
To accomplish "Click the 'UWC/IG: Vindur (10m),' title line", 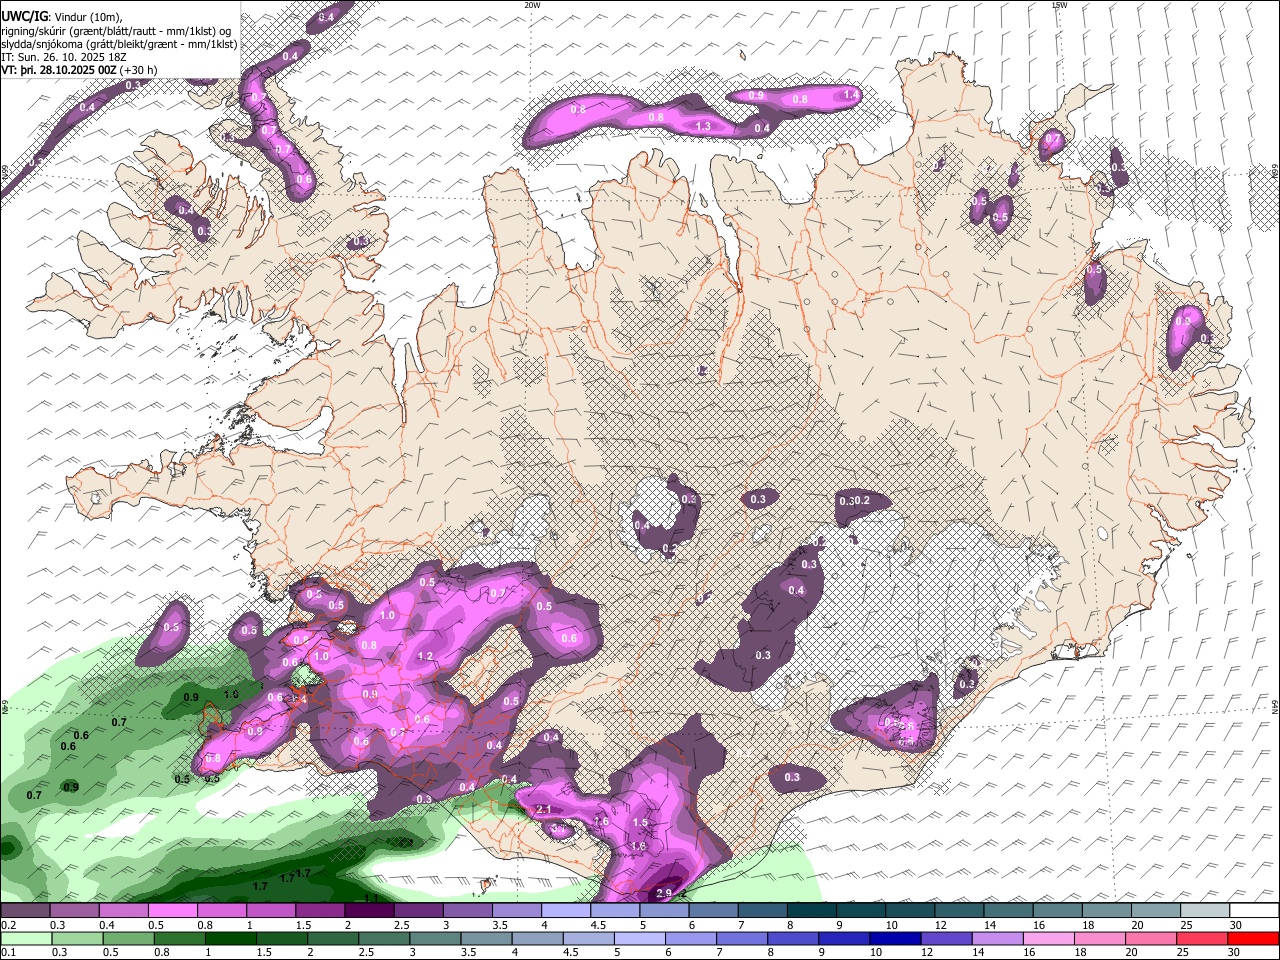I will coord(61,15).
